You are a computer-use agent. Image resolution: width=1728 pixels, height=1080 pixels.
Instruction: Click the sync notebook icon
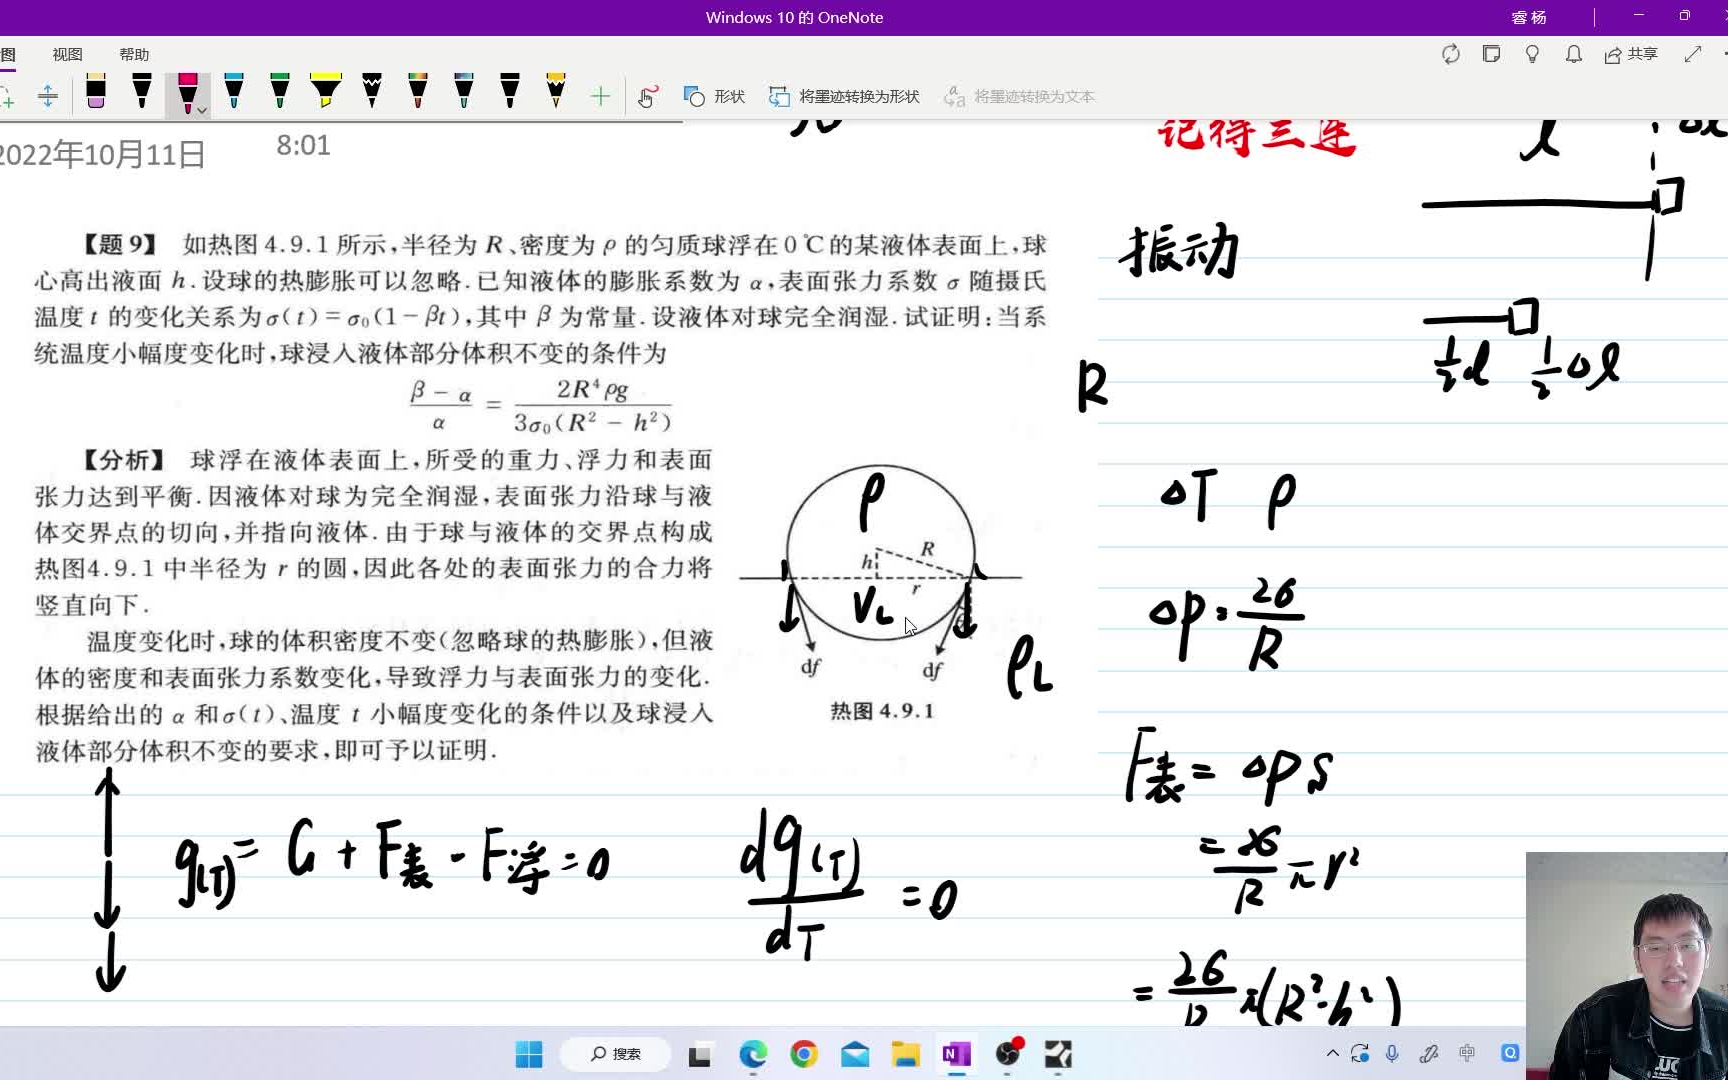1450,54
